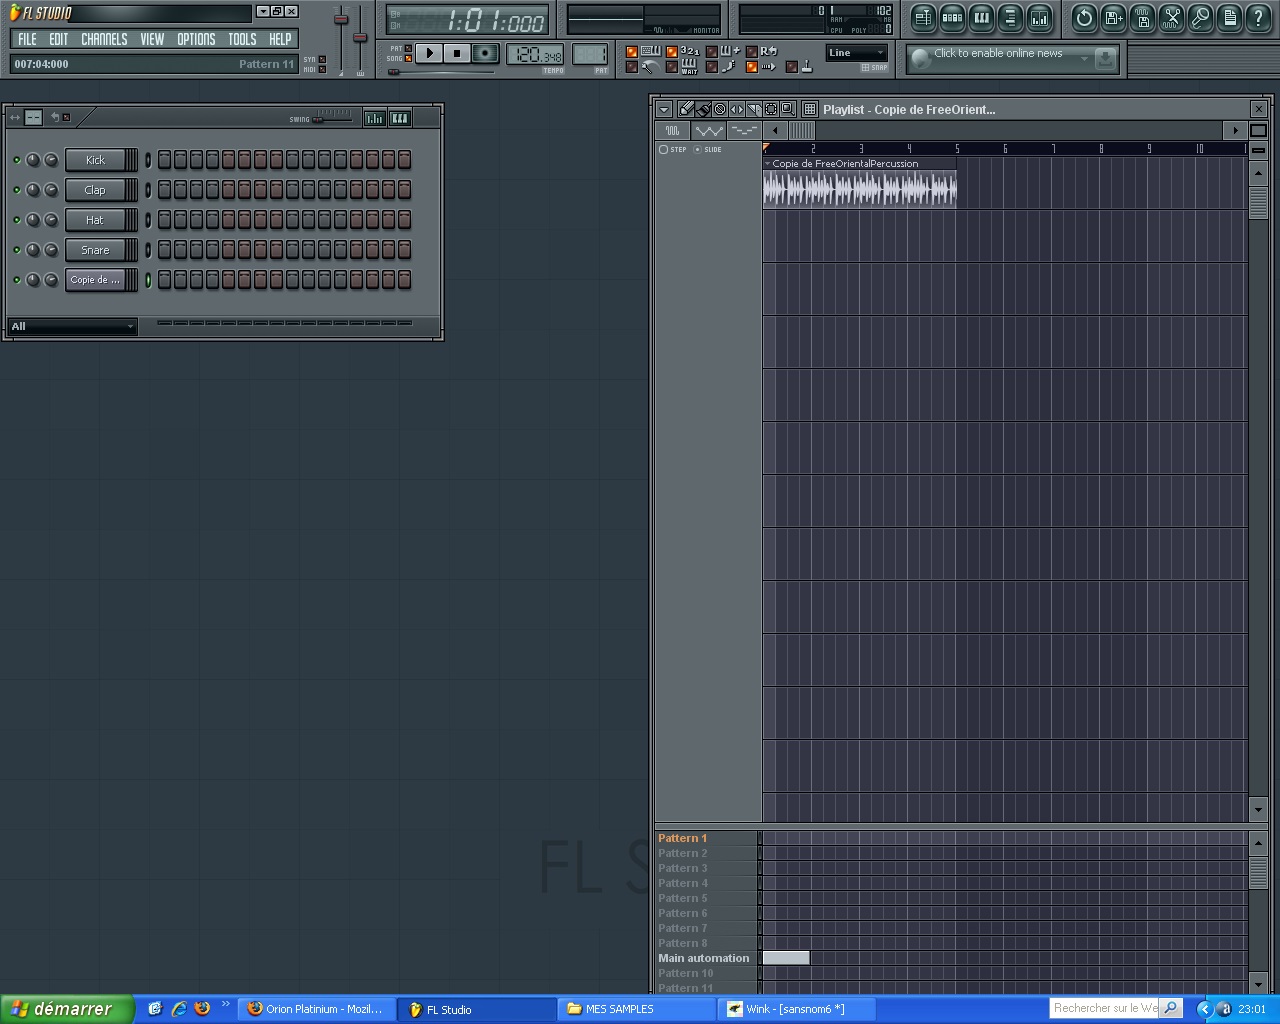Mute the Snare channel green LED
The height and width of the screenshot is (1024, 1280).
click(17, 250)
